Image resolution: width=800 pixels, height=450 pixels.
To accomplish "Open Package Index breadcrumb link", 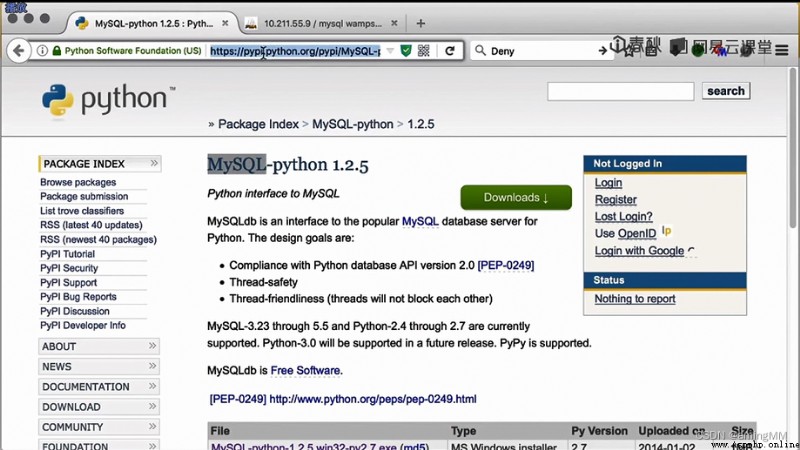I will coord(258,124).
